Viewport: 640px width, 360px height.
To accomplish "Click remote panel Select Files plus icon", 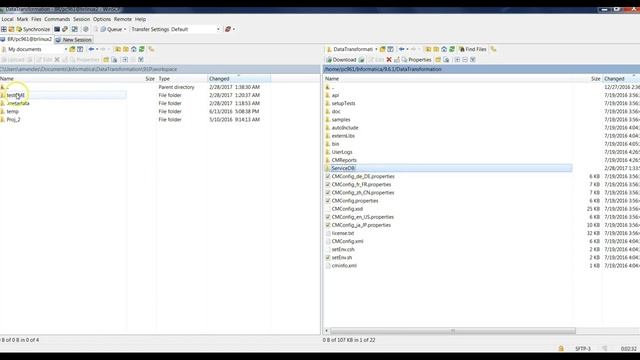I will pyautogui.click(x=457, y=60).
